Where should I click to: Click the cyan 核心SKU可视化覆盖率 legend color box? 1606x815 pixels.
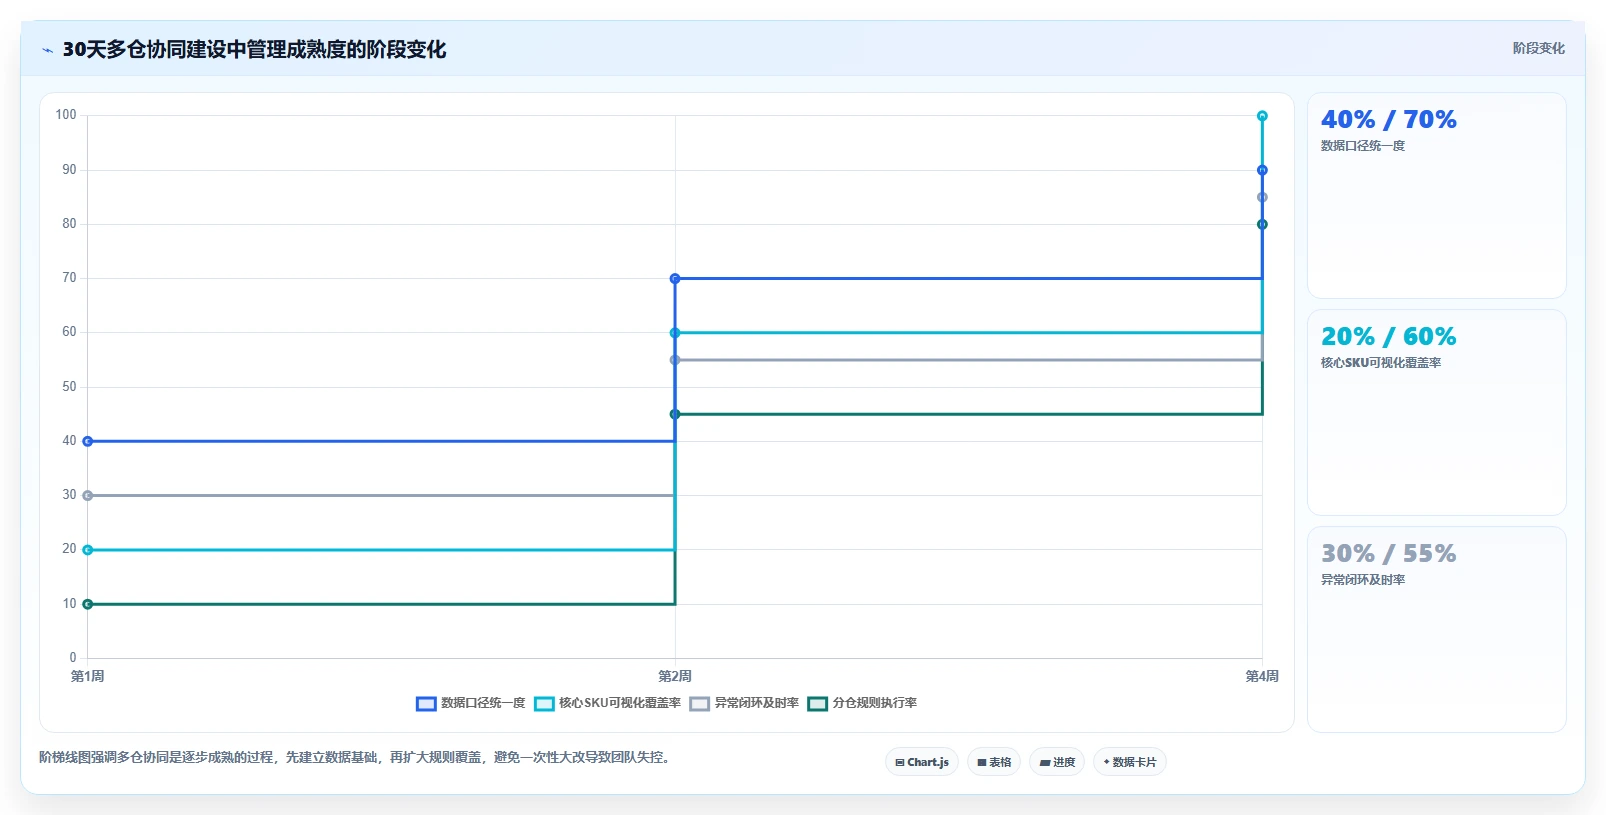coord(544,704)
